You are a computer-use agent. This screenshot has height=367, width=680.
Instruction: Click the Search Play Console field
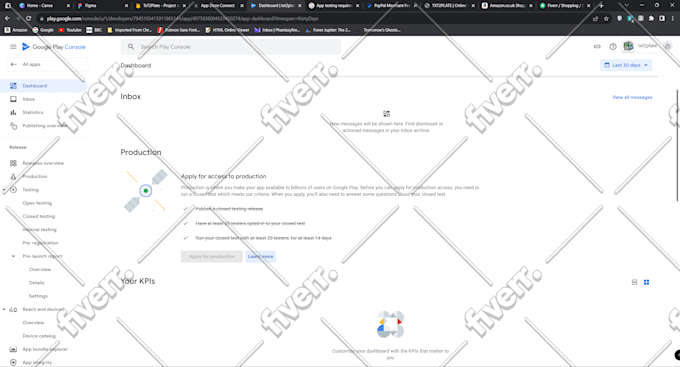[230, 47]
